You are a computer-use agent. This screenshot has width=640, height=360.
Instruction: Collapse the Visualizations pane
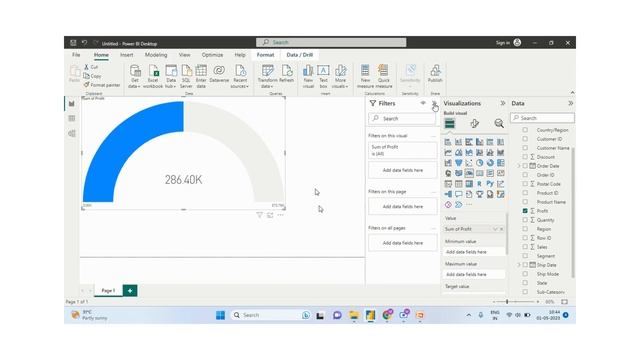(503, 103)
